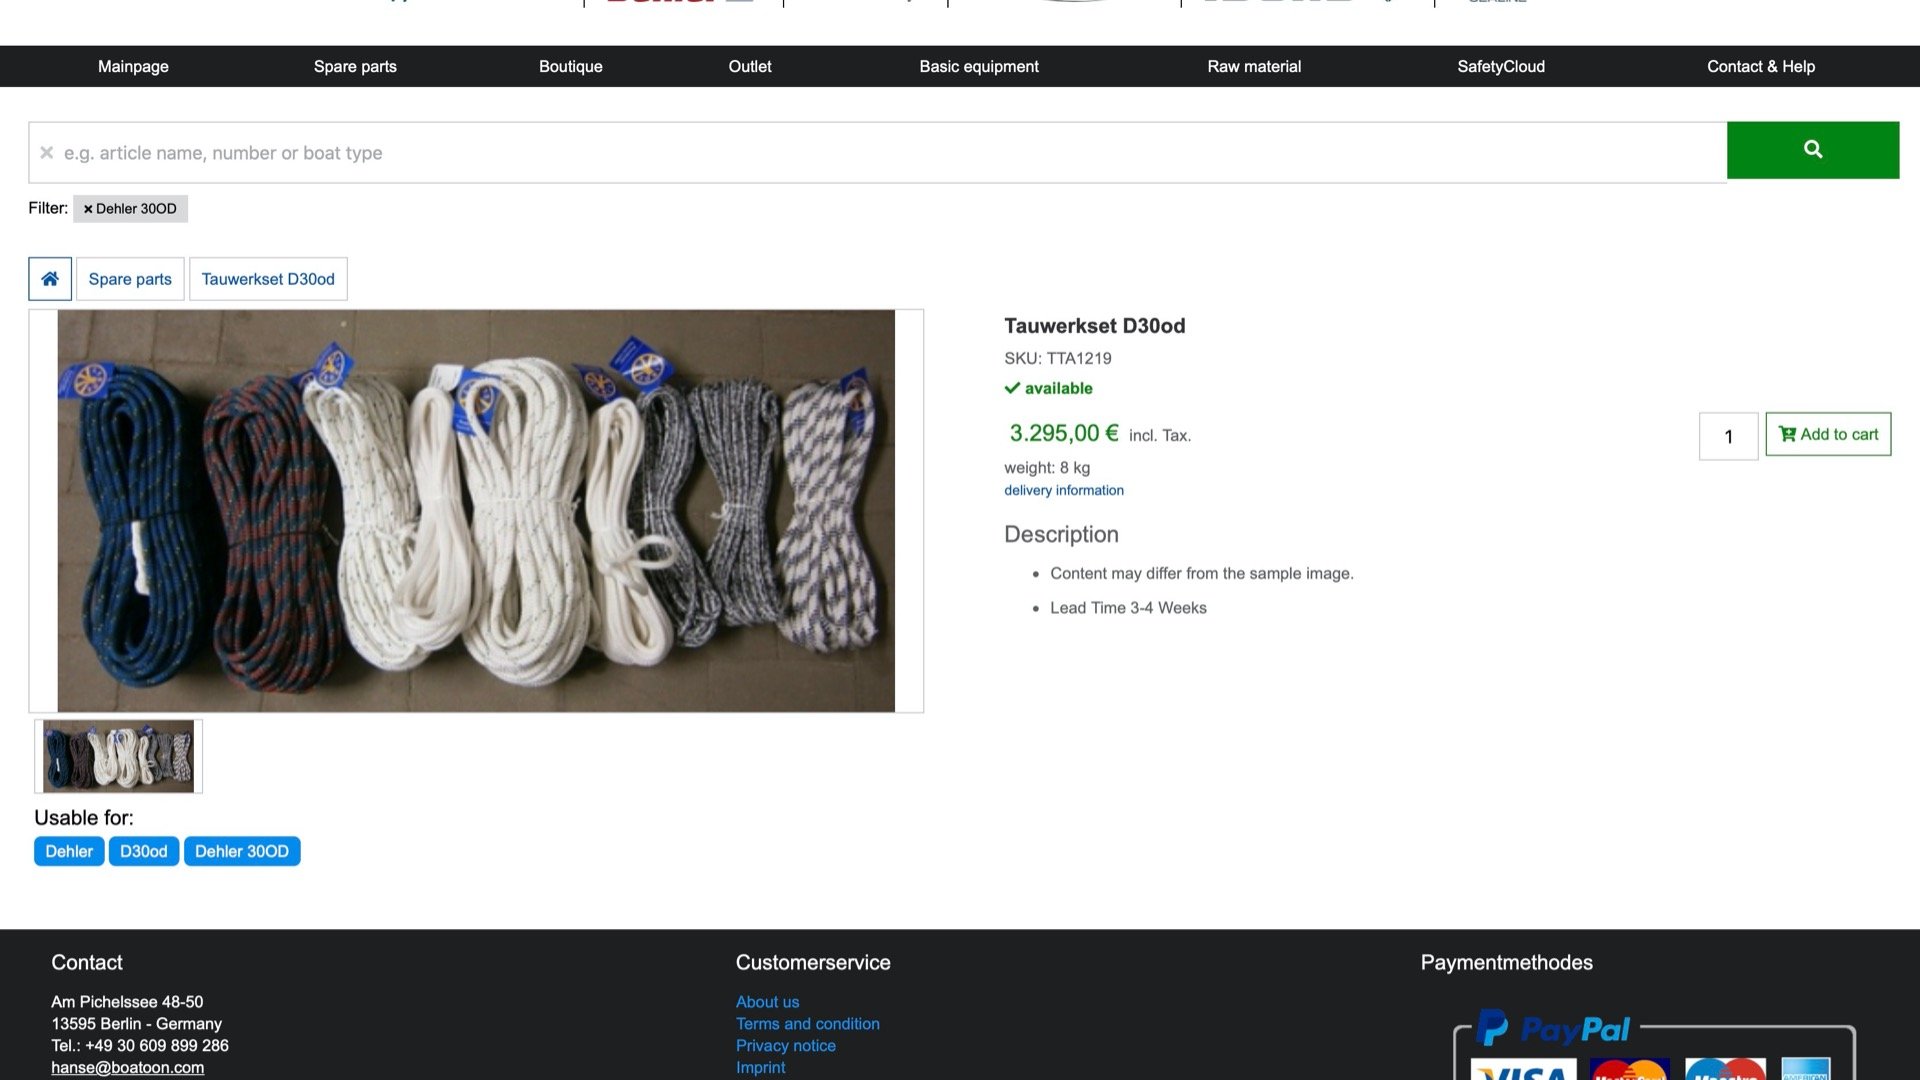Click the PayPal payment logo

point(1553,1028)
